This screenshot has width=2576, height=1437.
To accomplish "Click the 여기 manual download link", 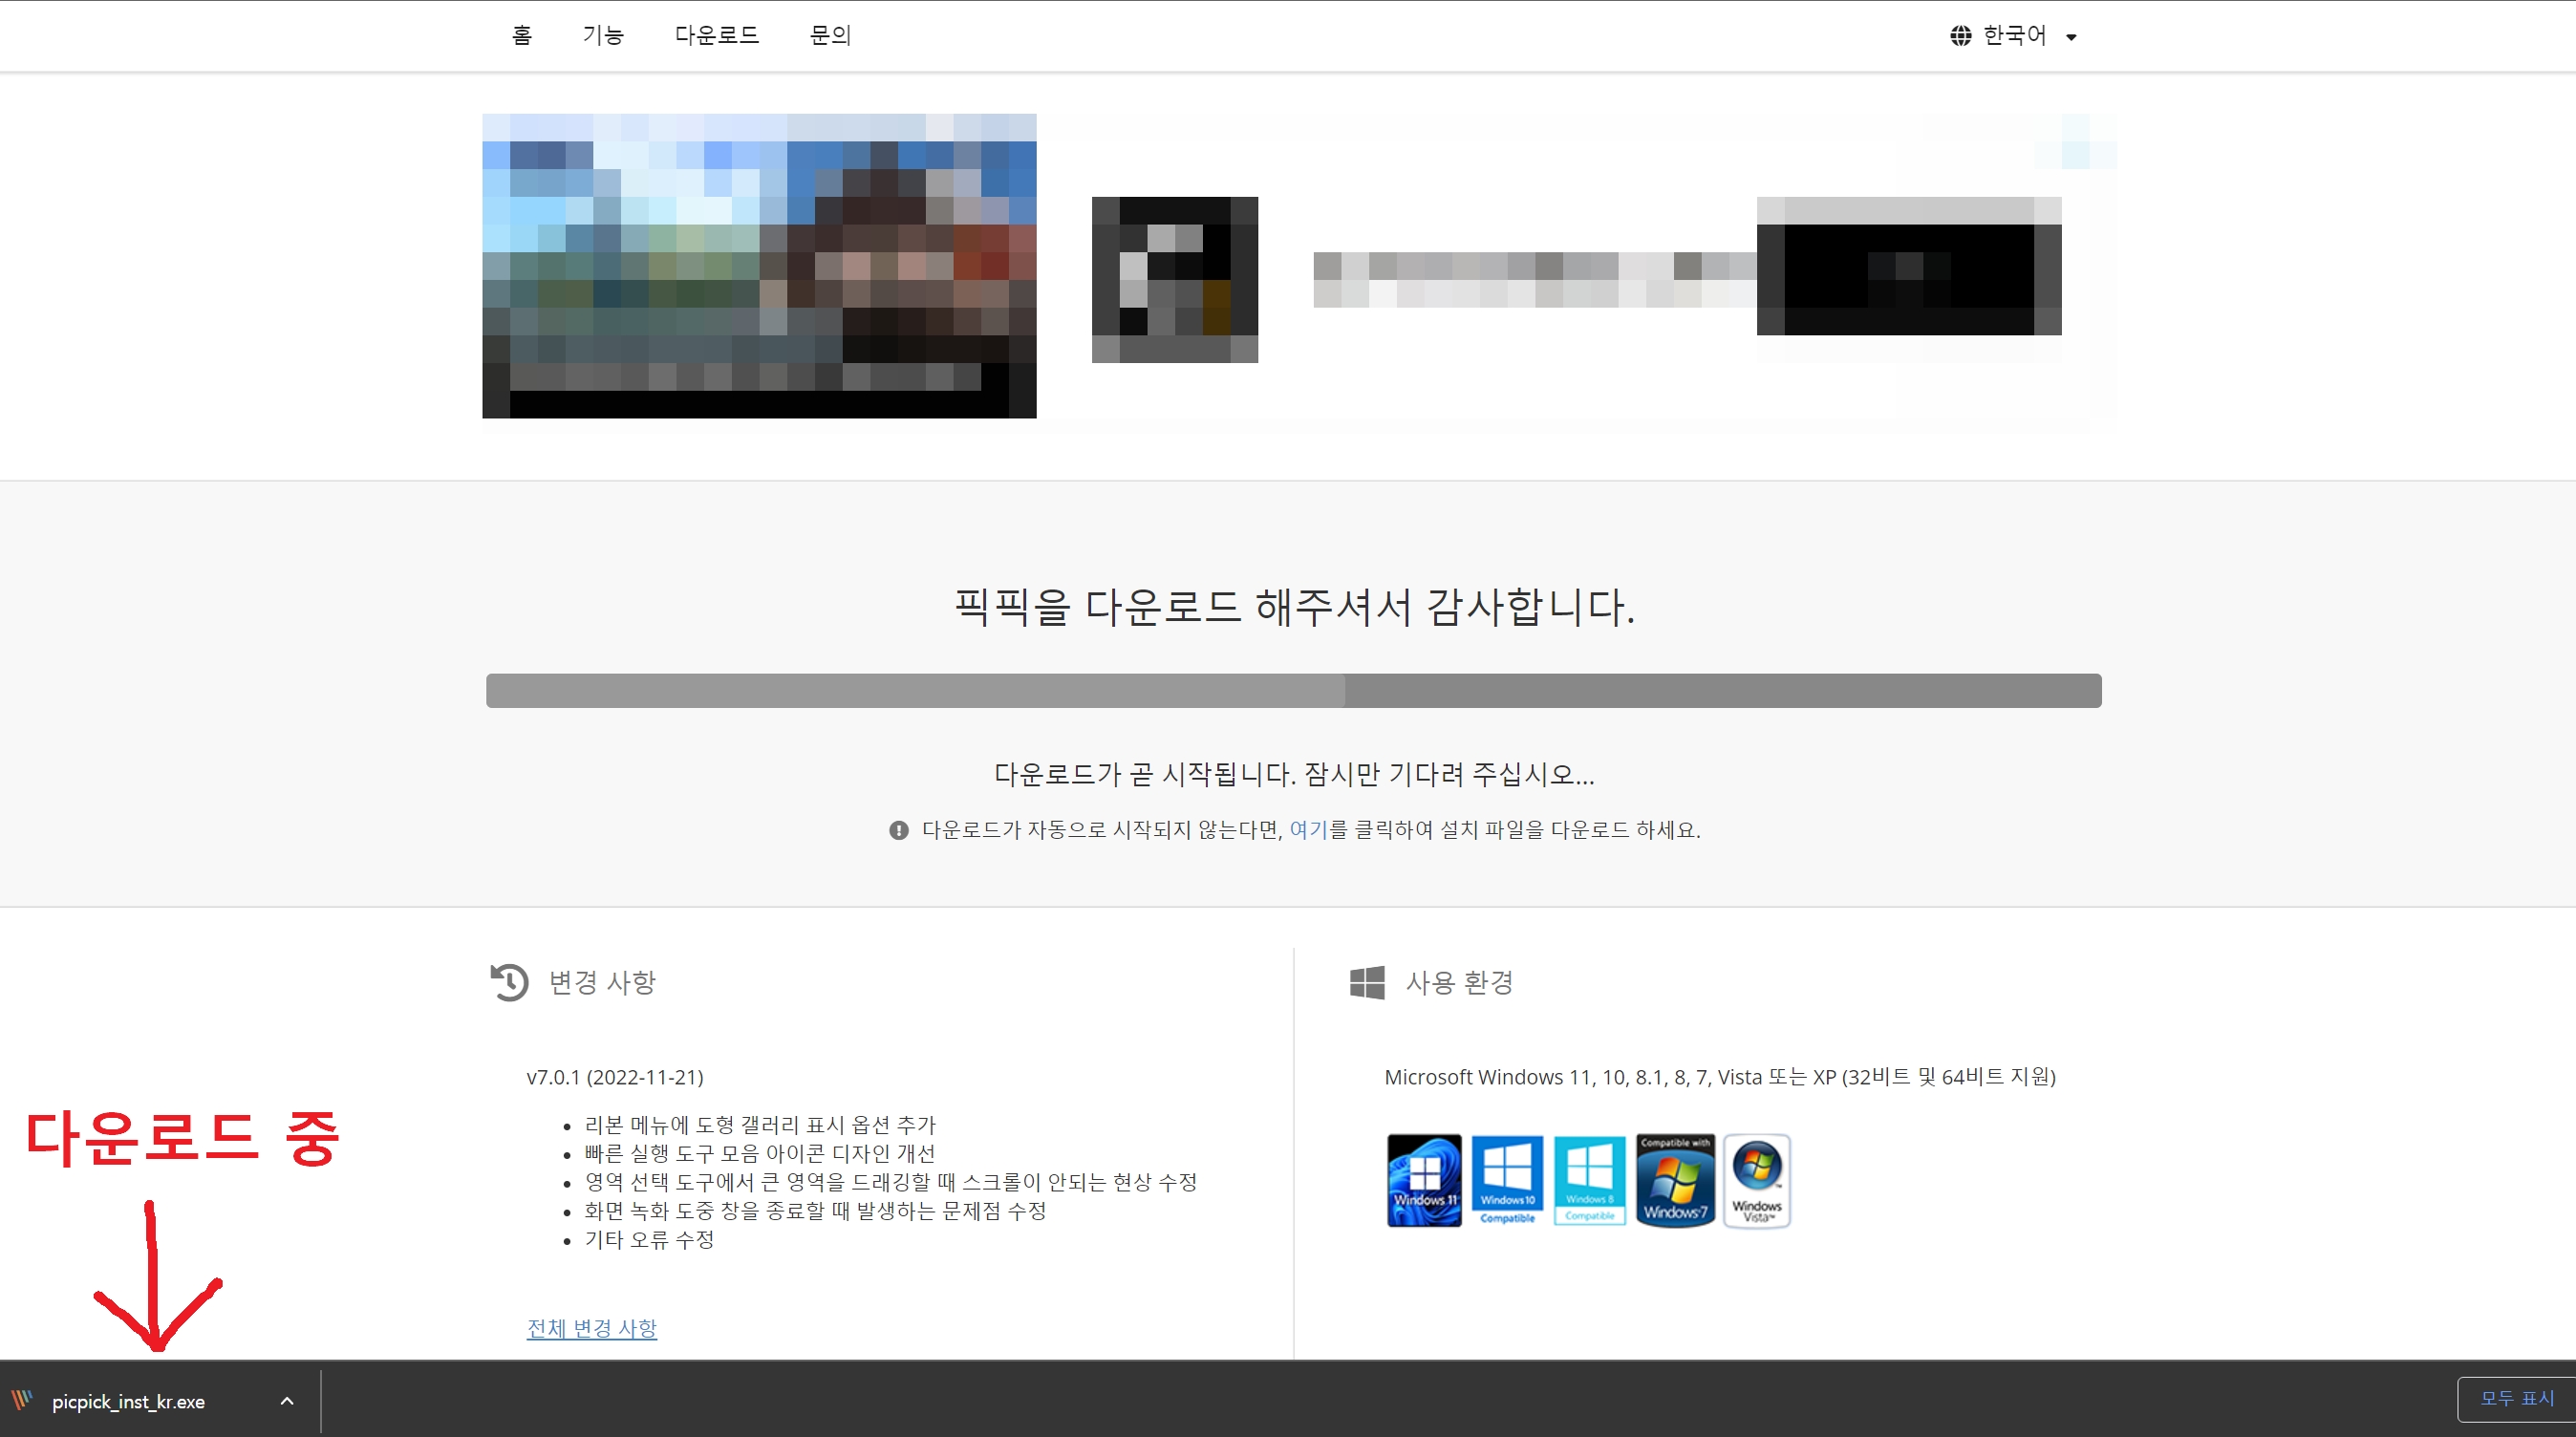I will pyautogui.click(x=1307, y=830).
